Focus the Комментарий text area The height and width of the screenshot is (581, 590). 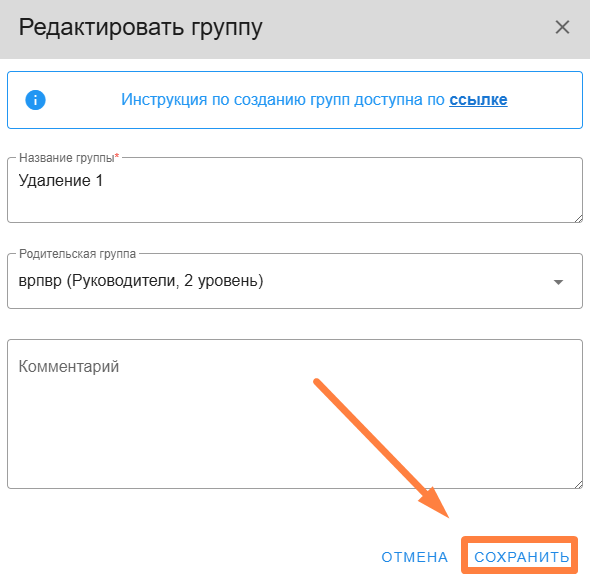(x=295, y=414)
